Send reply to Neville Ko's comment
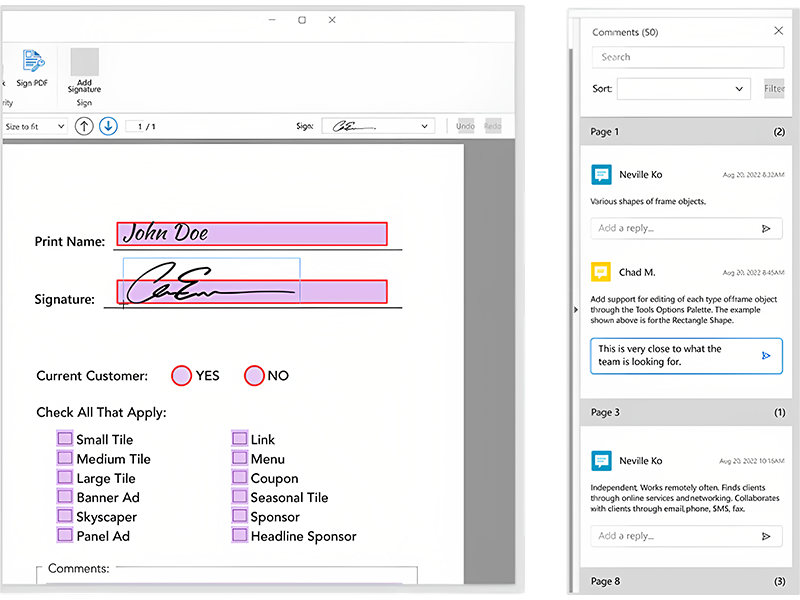The height and width of the screenshot is (600, 800). [x=767, y=228]
